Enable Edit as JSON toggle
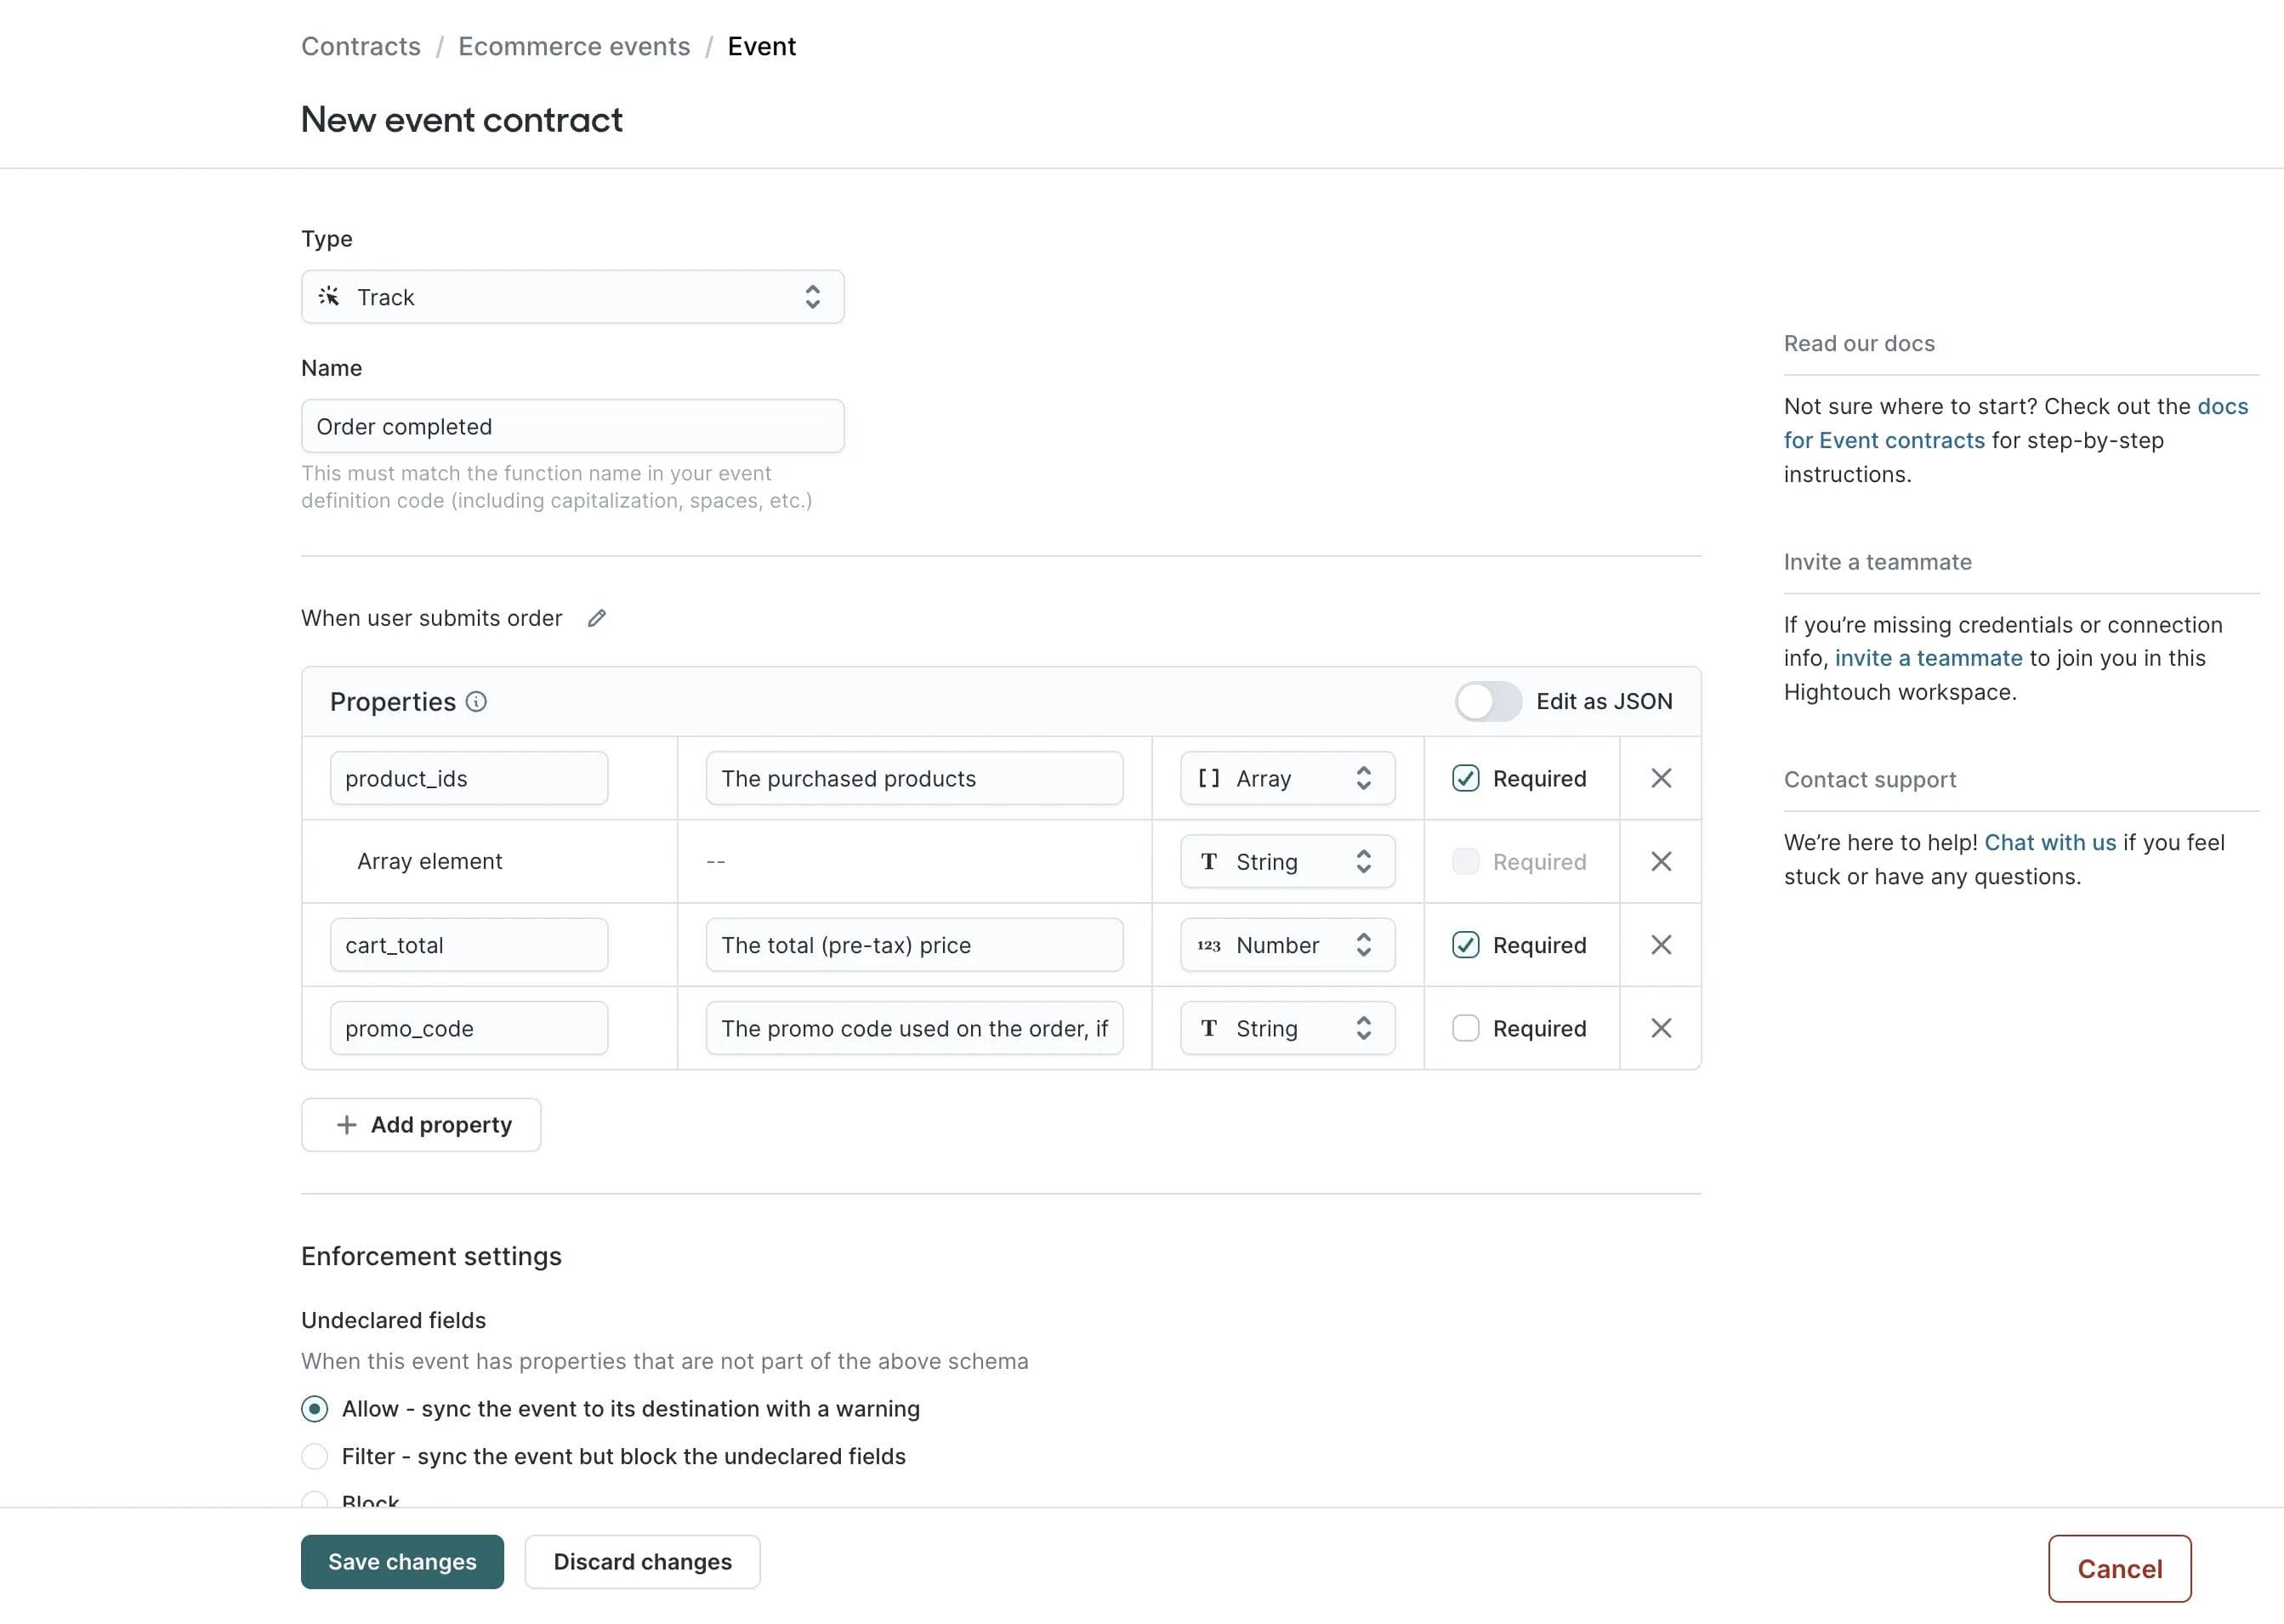Screen dimensions: 2284x1624 coord(1488,701)
